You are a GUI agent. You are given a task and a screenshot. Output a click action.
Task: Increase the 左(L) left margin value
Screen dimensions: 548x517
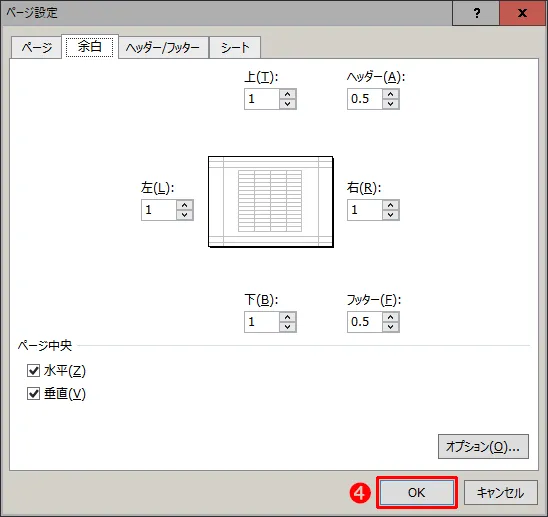pos(185,205)
